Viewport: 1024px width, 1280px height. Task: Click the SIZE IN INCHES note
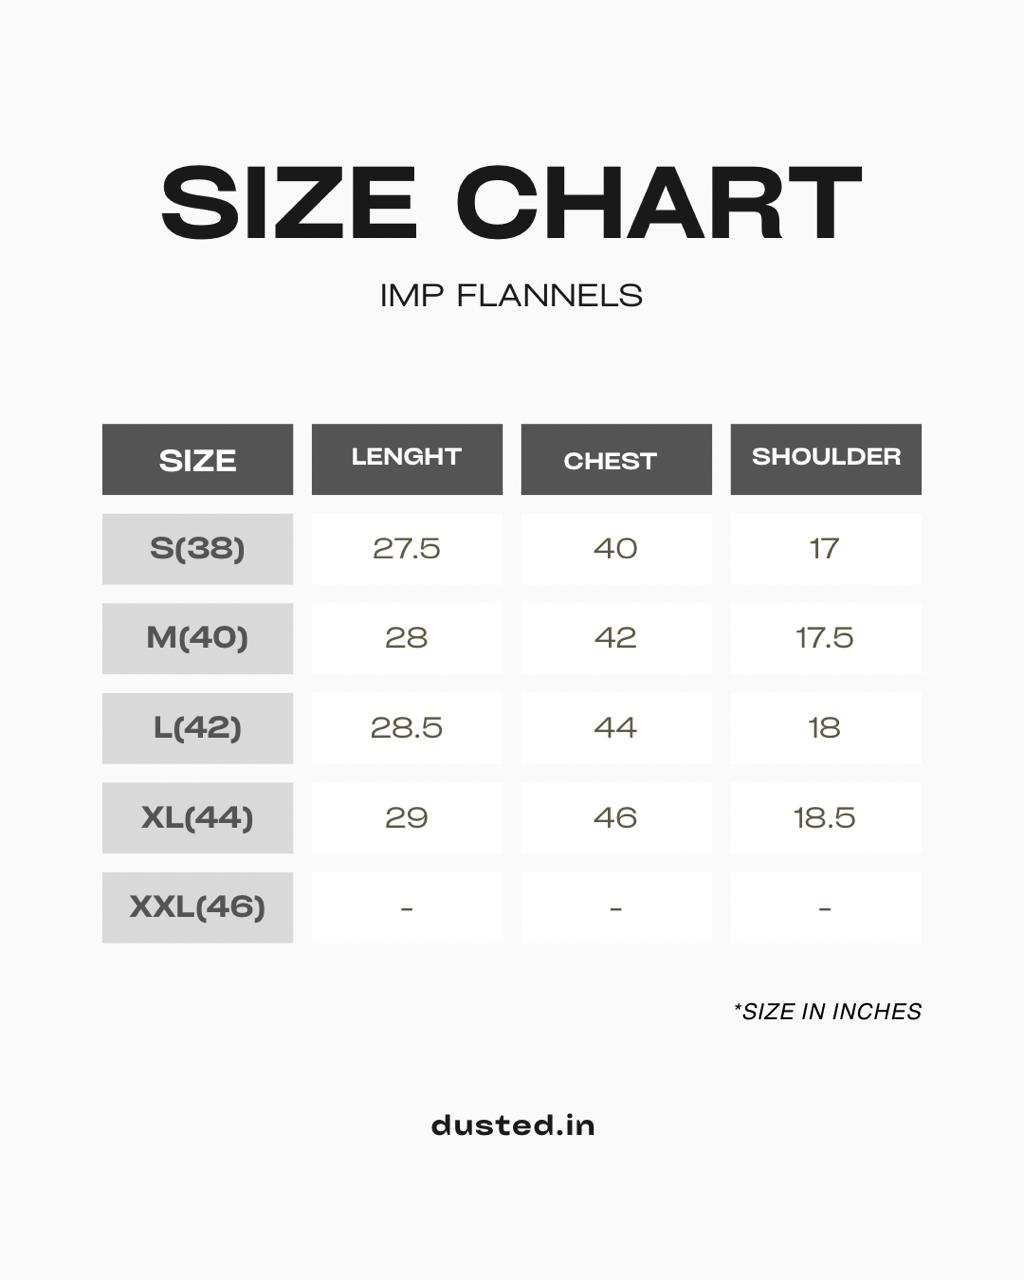828,1011
